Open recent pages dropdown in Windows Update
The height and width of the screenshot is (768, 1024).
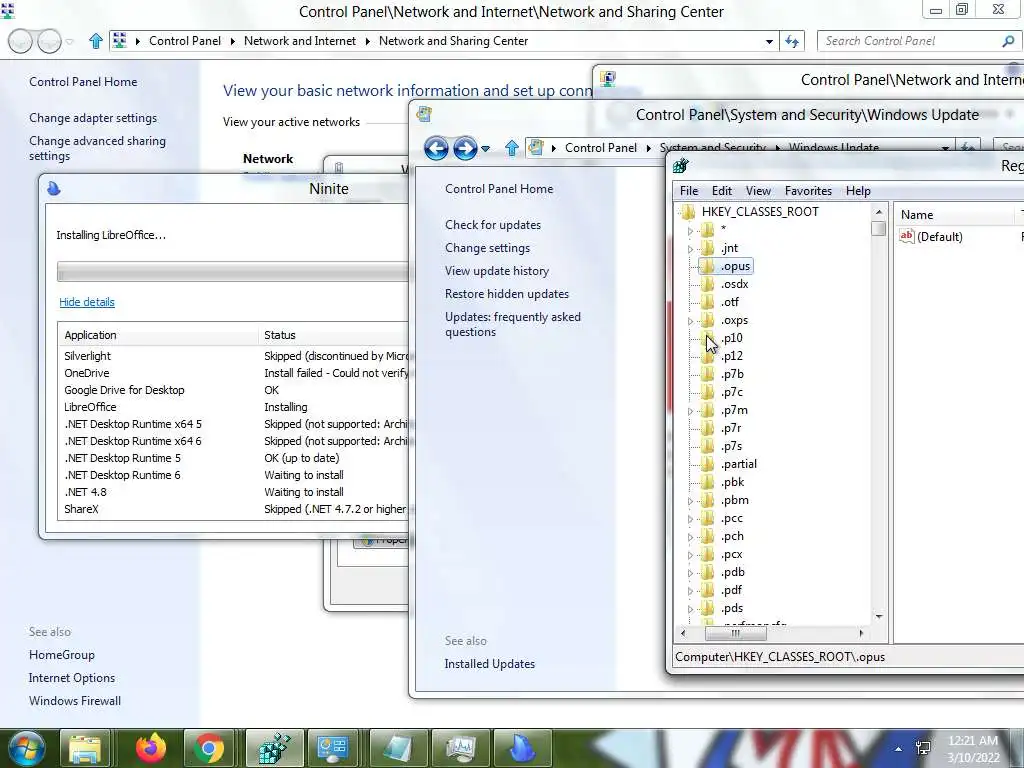485,149
